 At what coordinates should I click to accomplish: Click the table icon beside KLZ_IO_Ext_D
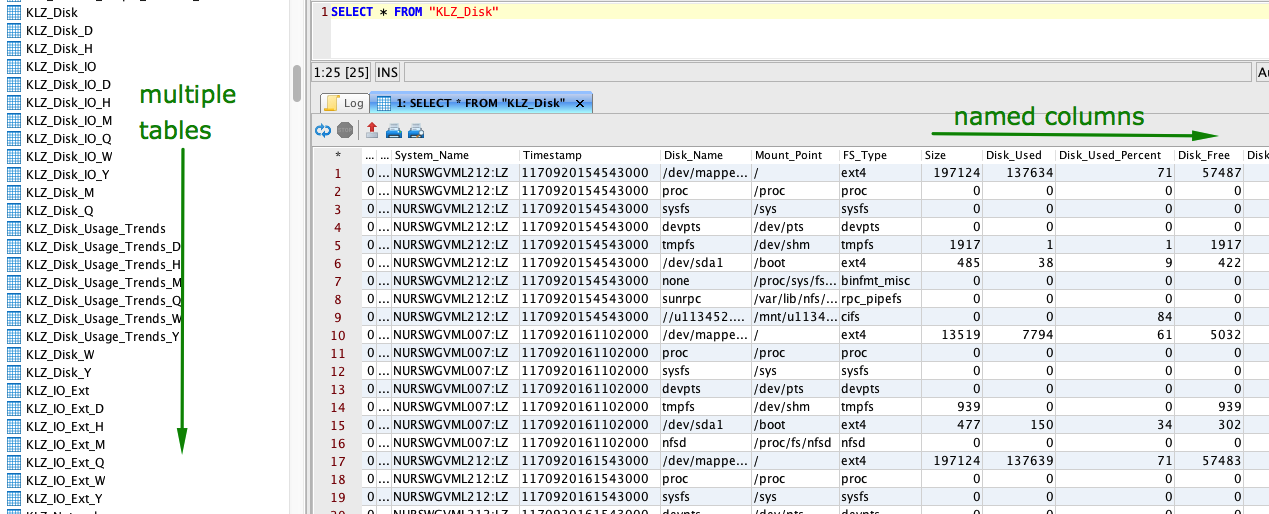coord(14,408)
